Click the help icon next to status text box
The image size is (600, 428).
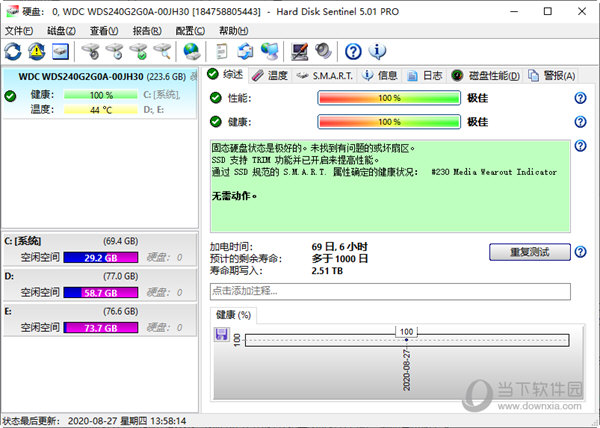pyautogui.click(x=580, y=145)
